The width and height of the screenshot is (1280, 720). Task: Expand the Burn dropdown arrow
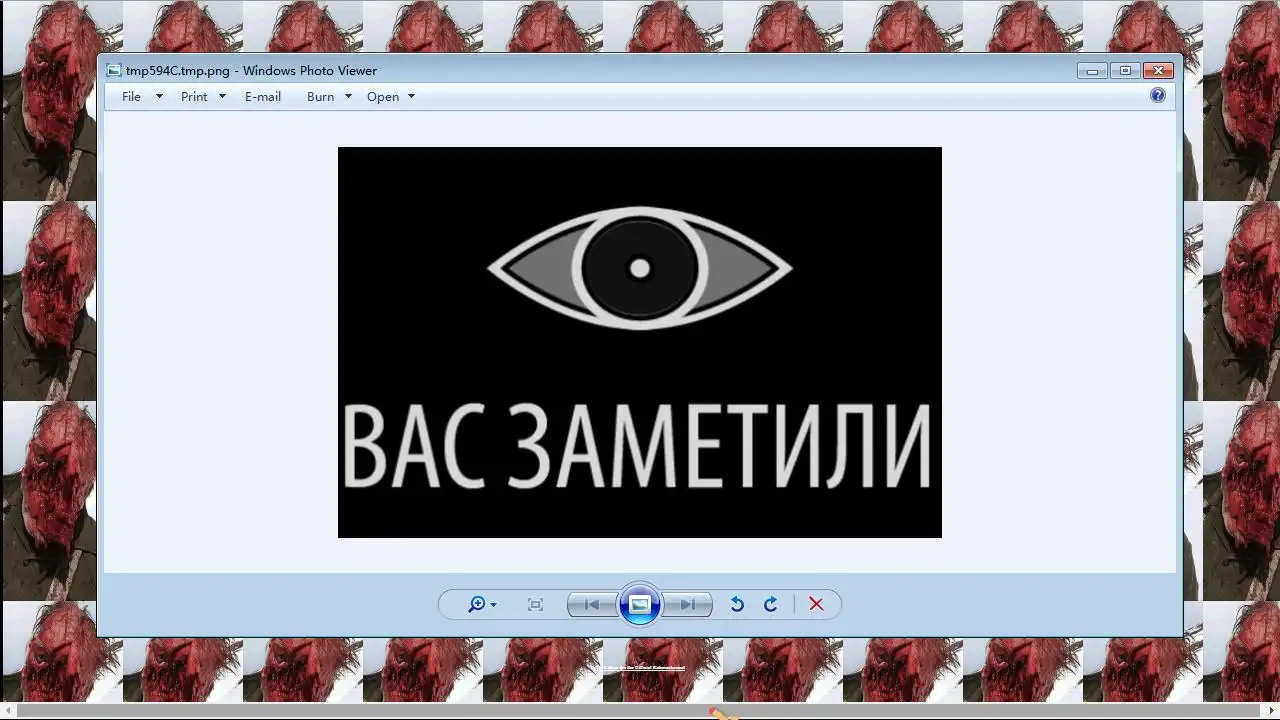coord(348,97)
